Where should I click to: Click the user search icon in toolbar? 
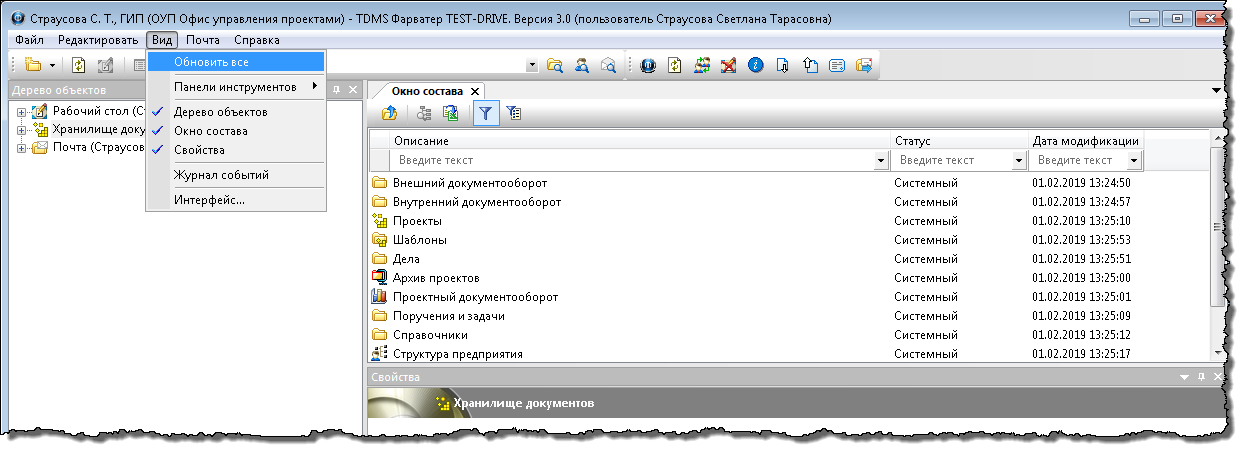(x=581, y=66)
